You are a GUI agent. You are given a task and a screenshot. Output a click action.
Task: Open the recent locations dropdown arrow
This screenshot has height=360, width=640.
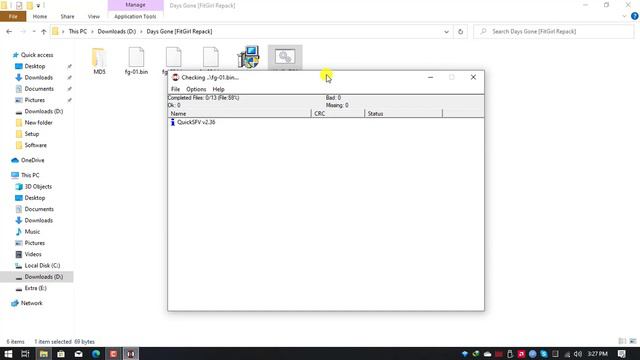[33, 31]
